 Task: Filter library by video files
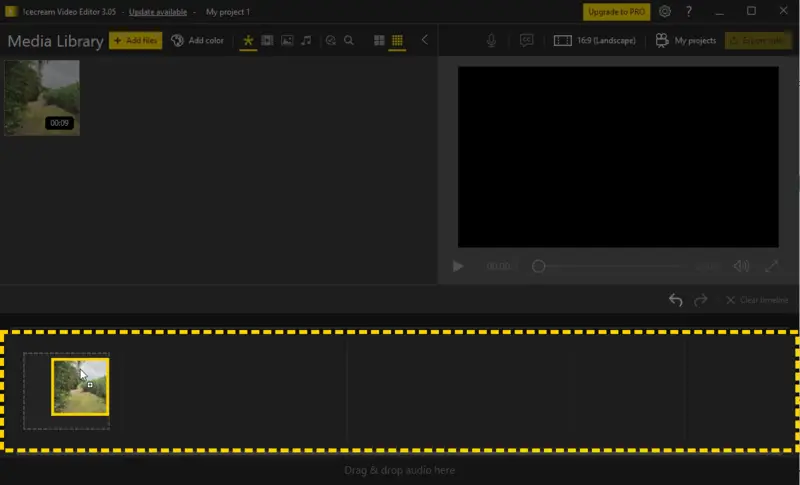coord(267,40)
